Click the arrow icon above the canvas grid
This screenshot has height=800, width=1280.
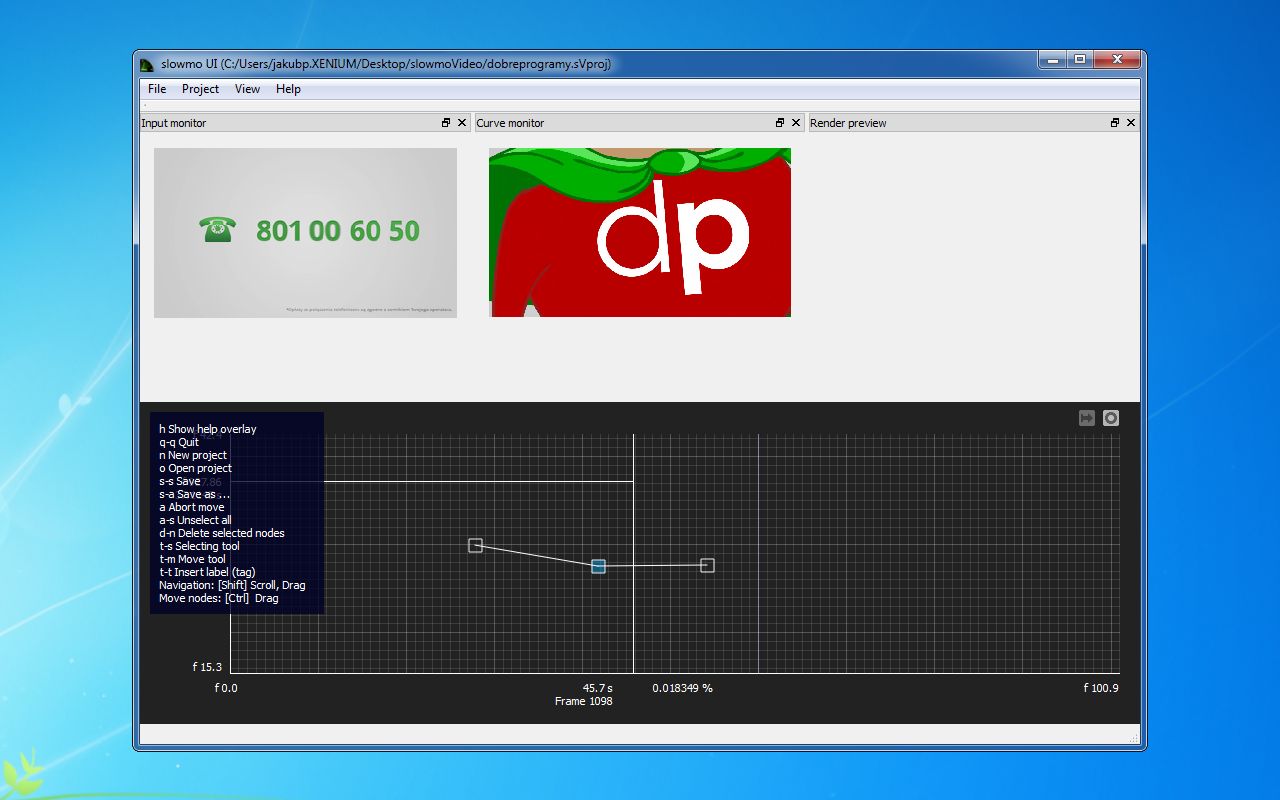[1087, 418]
